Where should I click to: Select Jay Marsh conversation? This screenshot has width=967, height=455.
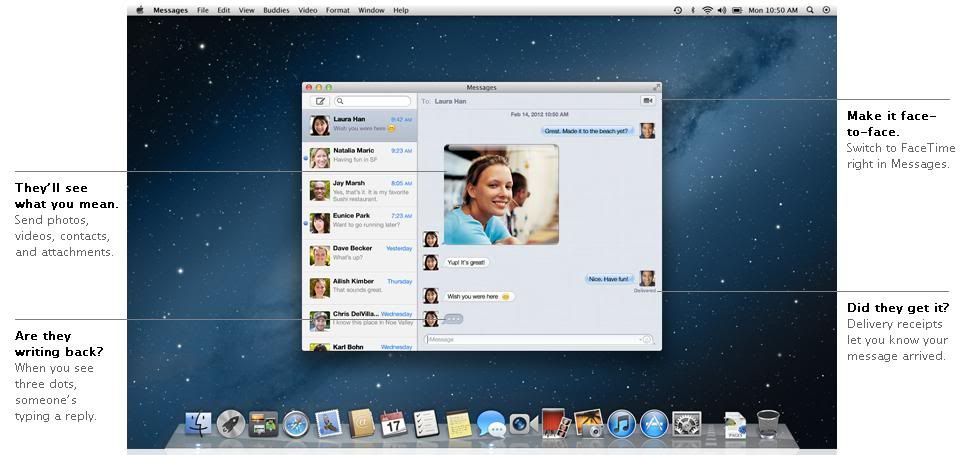click(x=360, y=190)
